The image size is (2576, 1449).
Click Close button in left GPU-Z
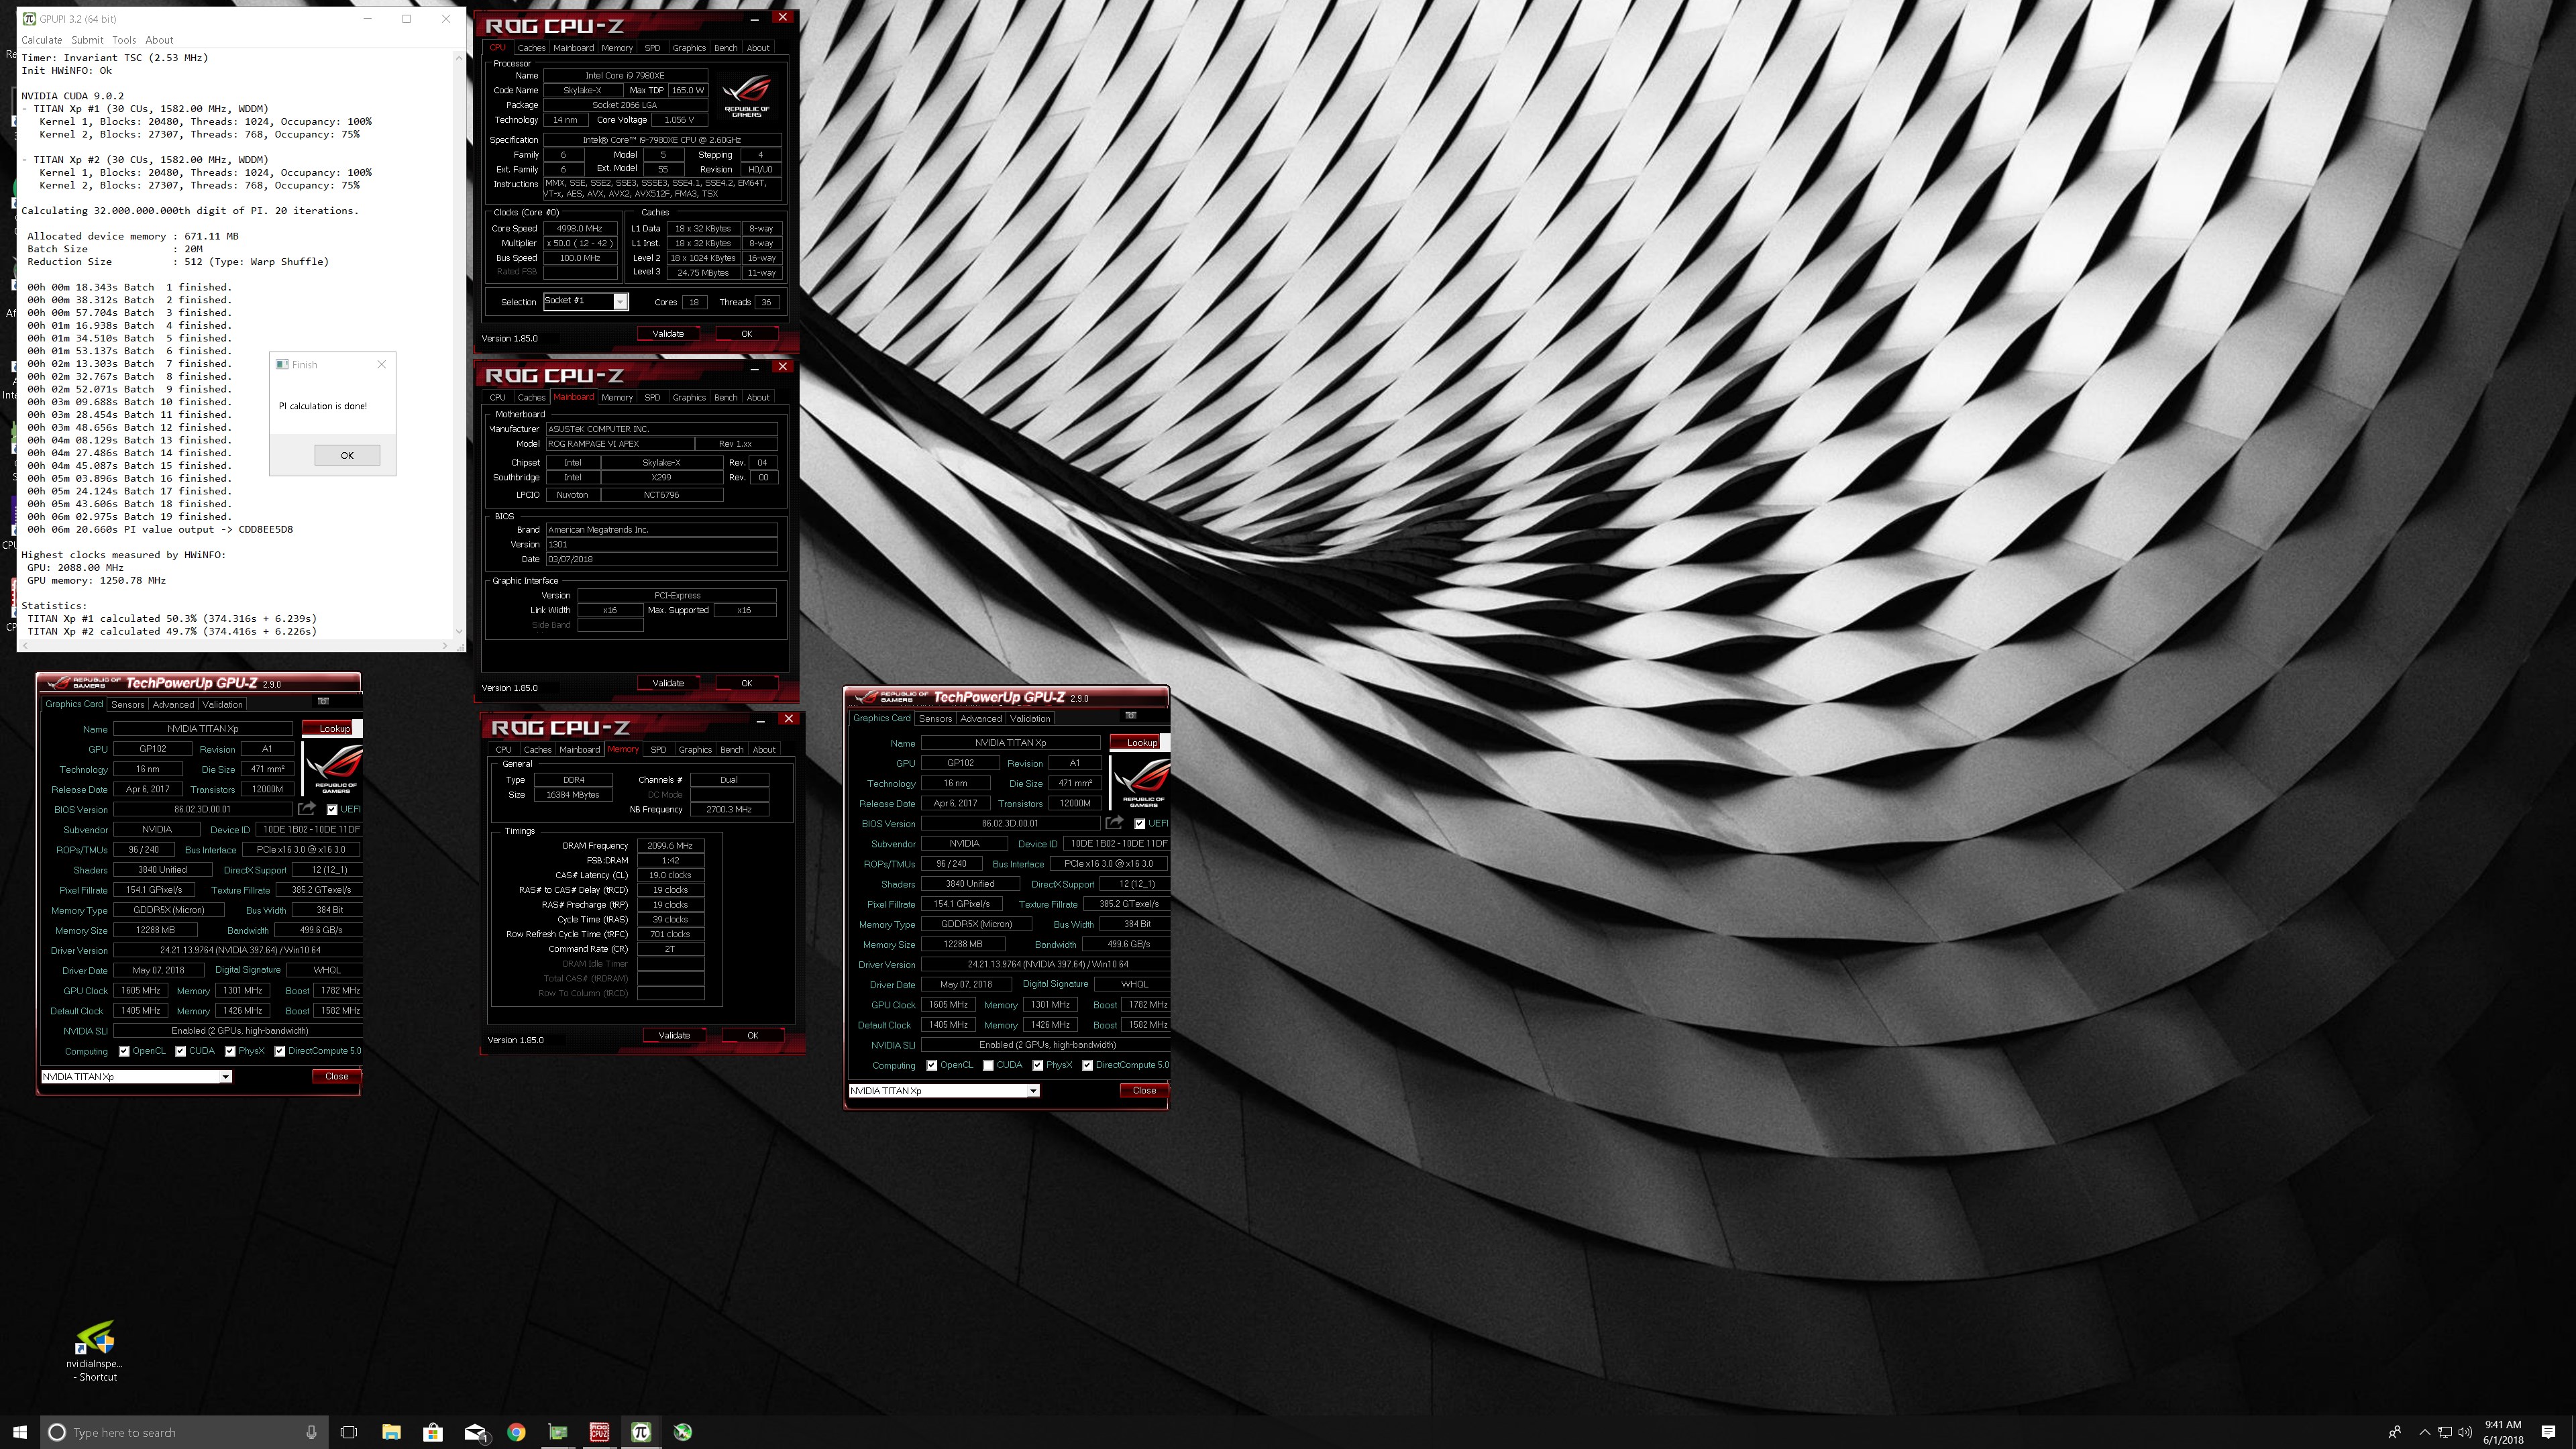pos(337,1076)
